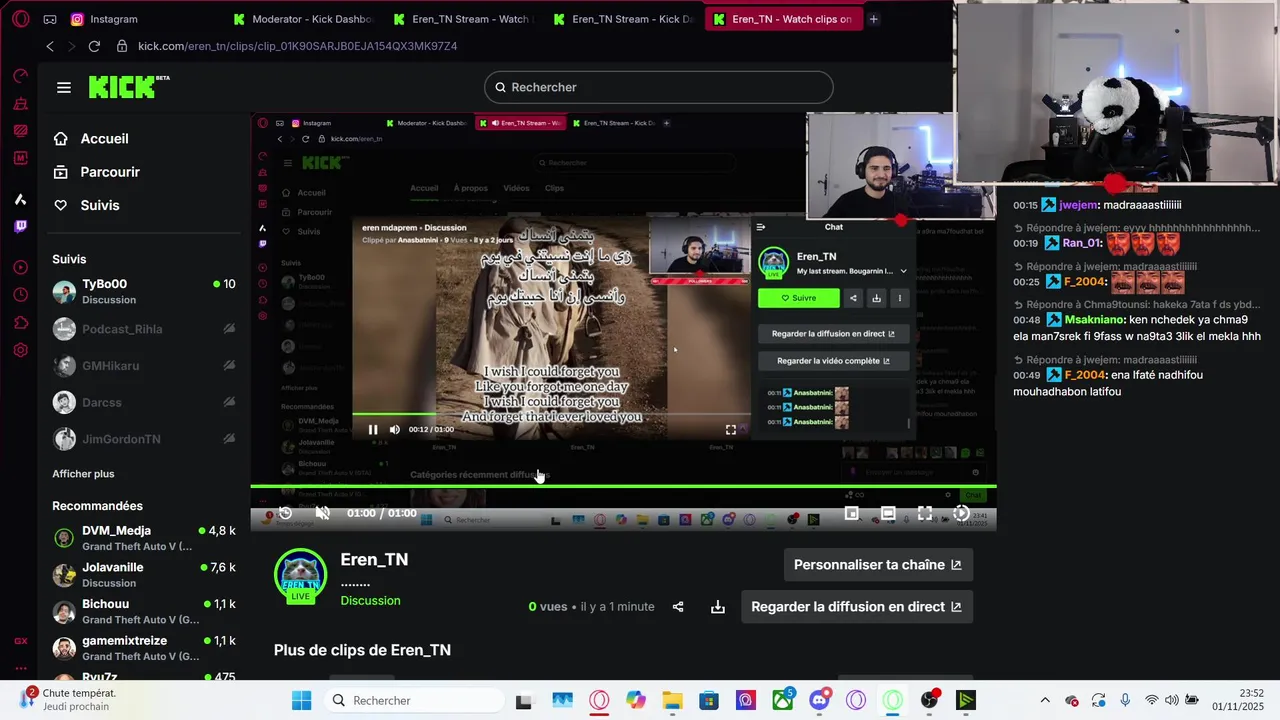Go to Accueil in Kick sidebar

pyautogui.click(x=104, y=139)
